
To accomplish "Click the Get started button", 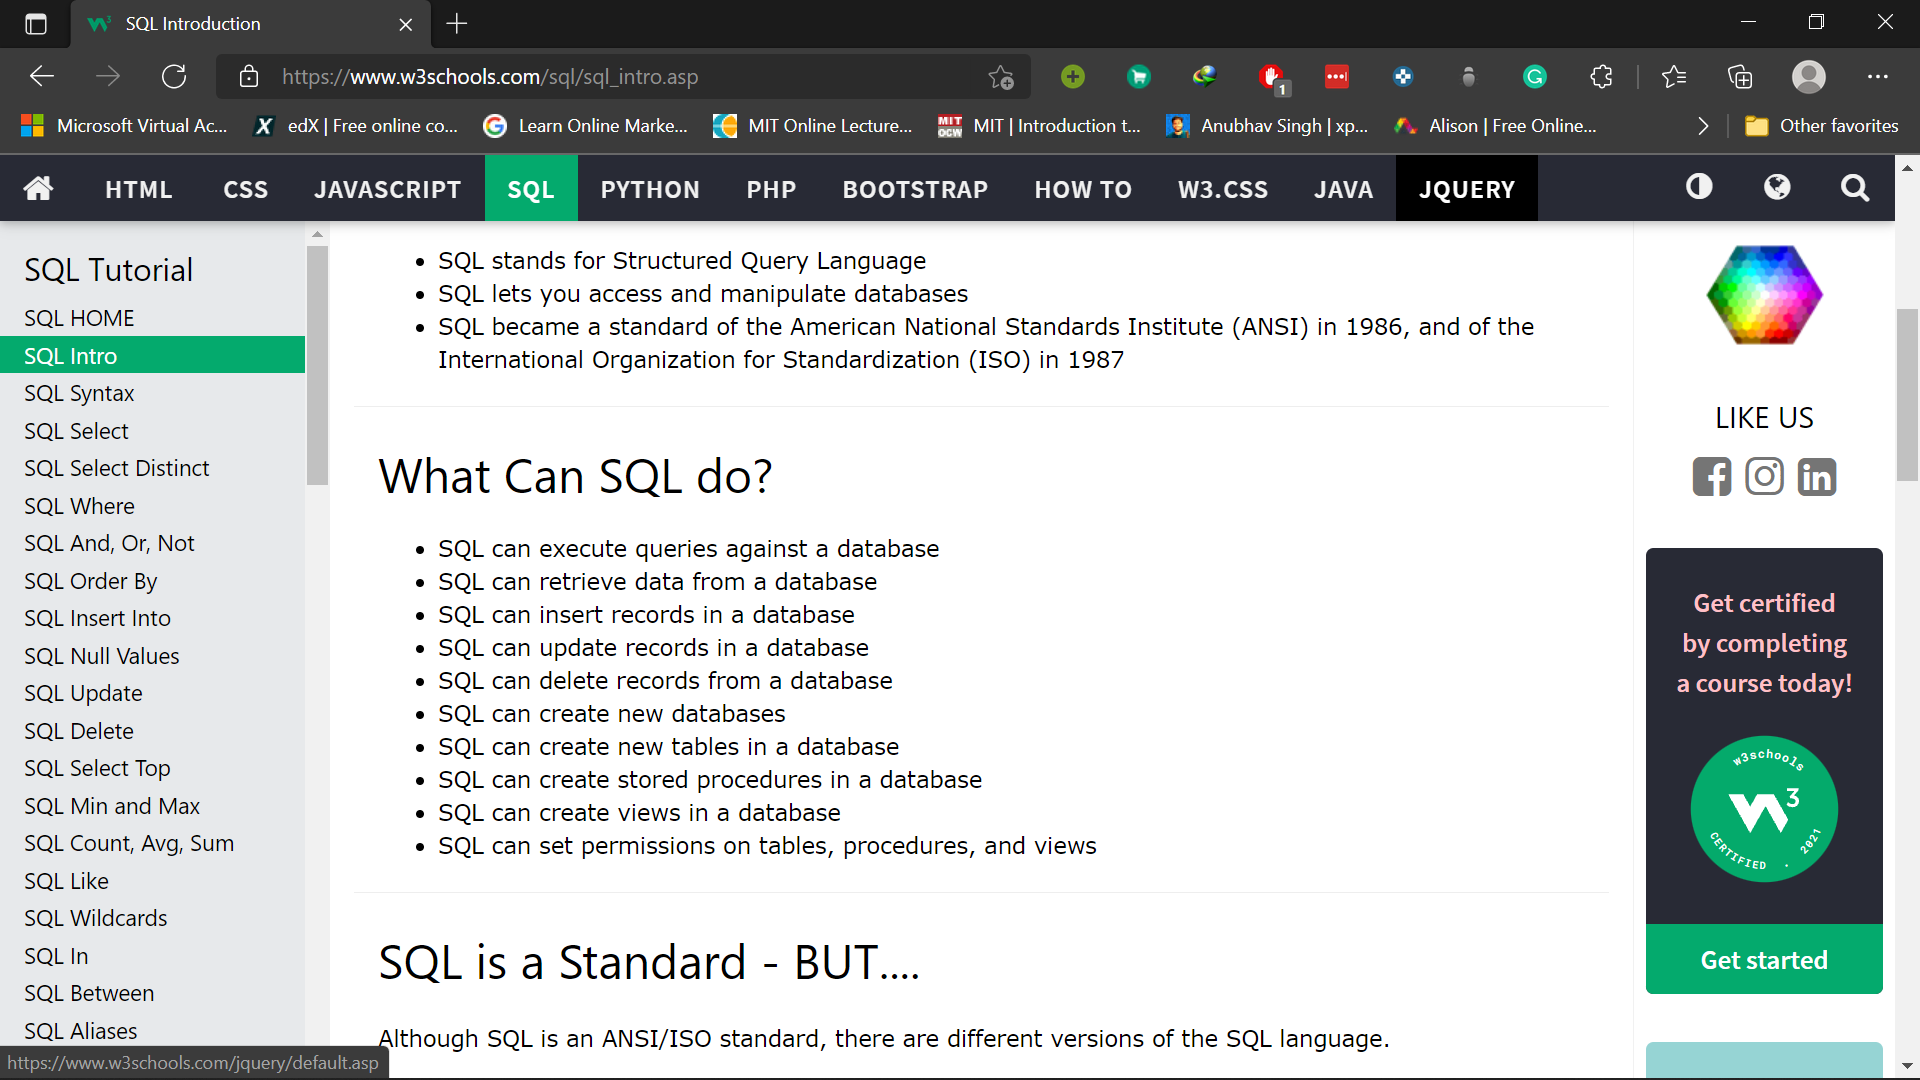I will (x=1764, y=960).
